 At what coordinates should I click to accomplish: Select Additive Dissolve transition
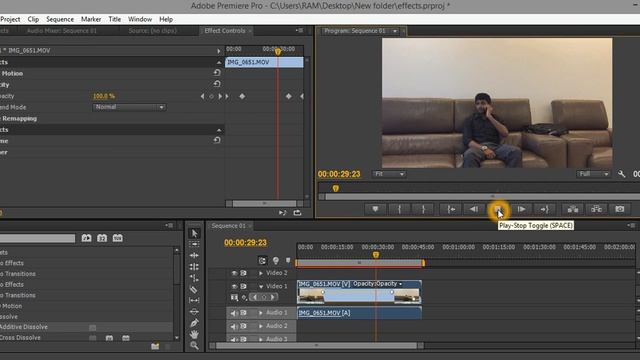coord(24,327)
